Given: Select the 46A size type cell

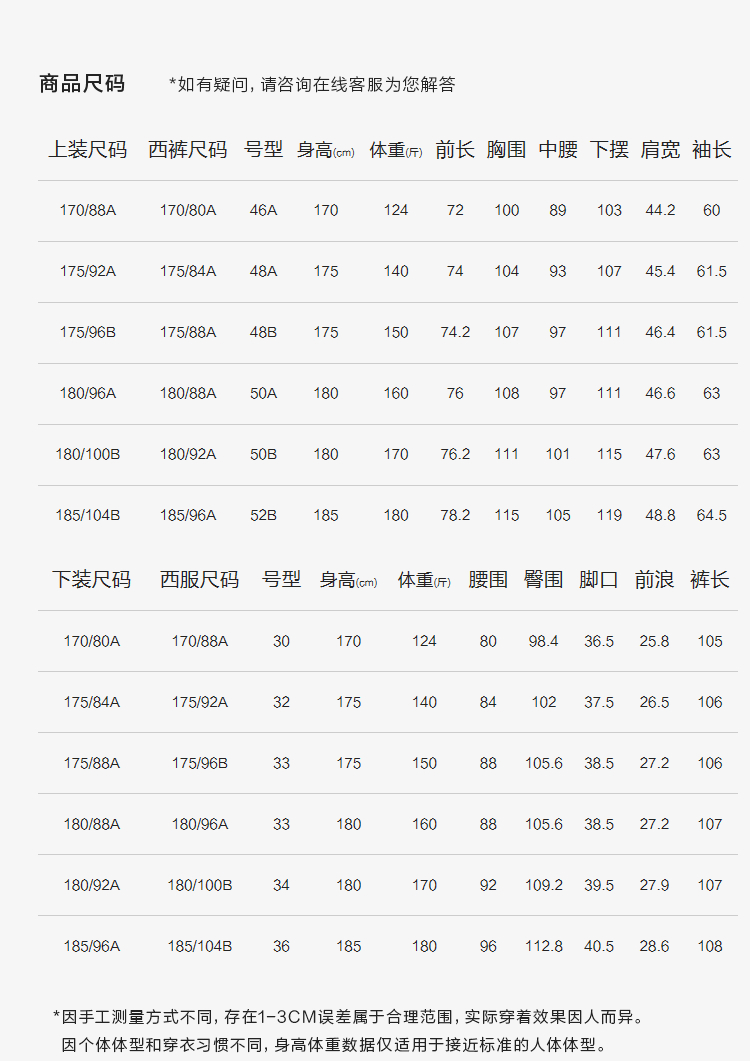Looking at the screenshot, I should click(x=264, y=210).
